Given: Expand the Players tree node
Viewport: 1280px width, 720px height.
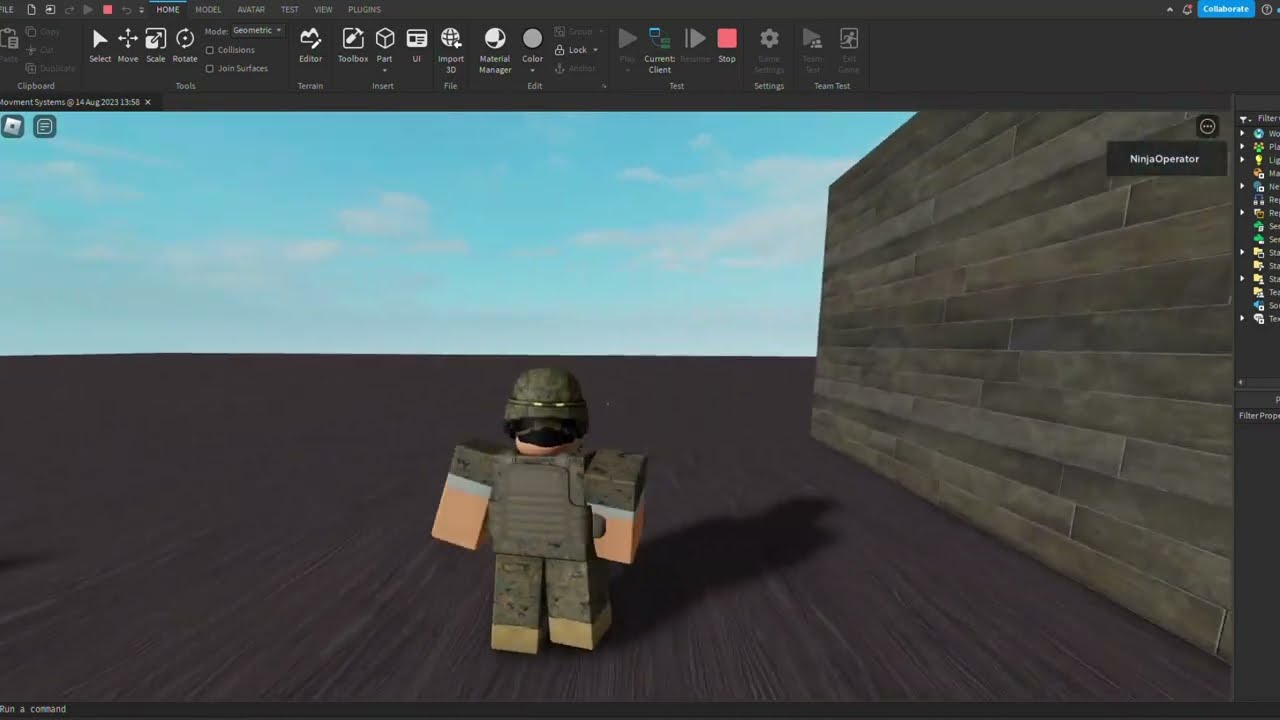Looking at the screenshot, I should [1243, 147].
